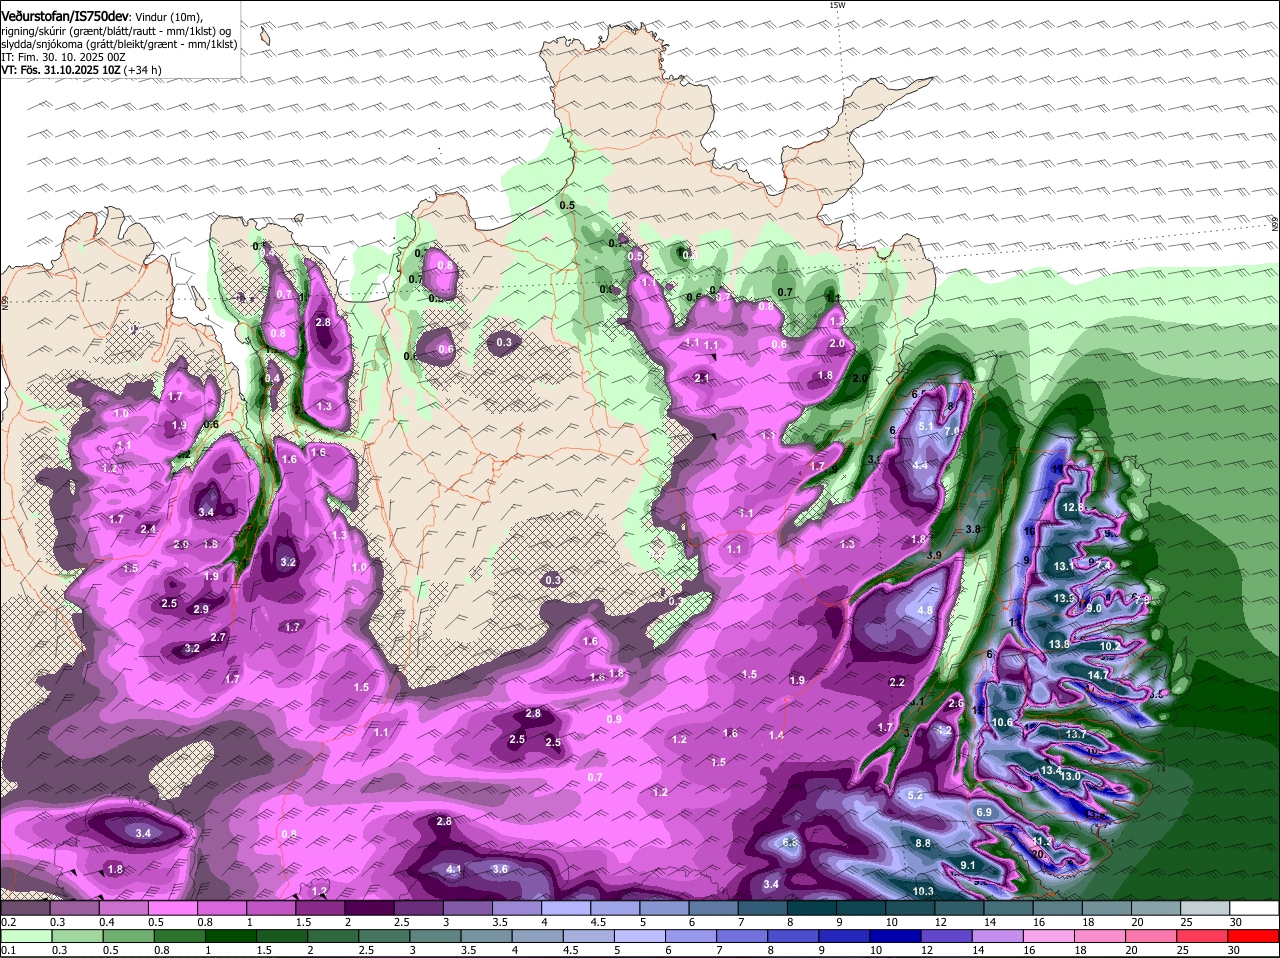Click the 3.6 precipitation value on the map
Image resolution: width=1280 pixels, height=958 pixels.
pyautogui.click(x=500, y=869)
